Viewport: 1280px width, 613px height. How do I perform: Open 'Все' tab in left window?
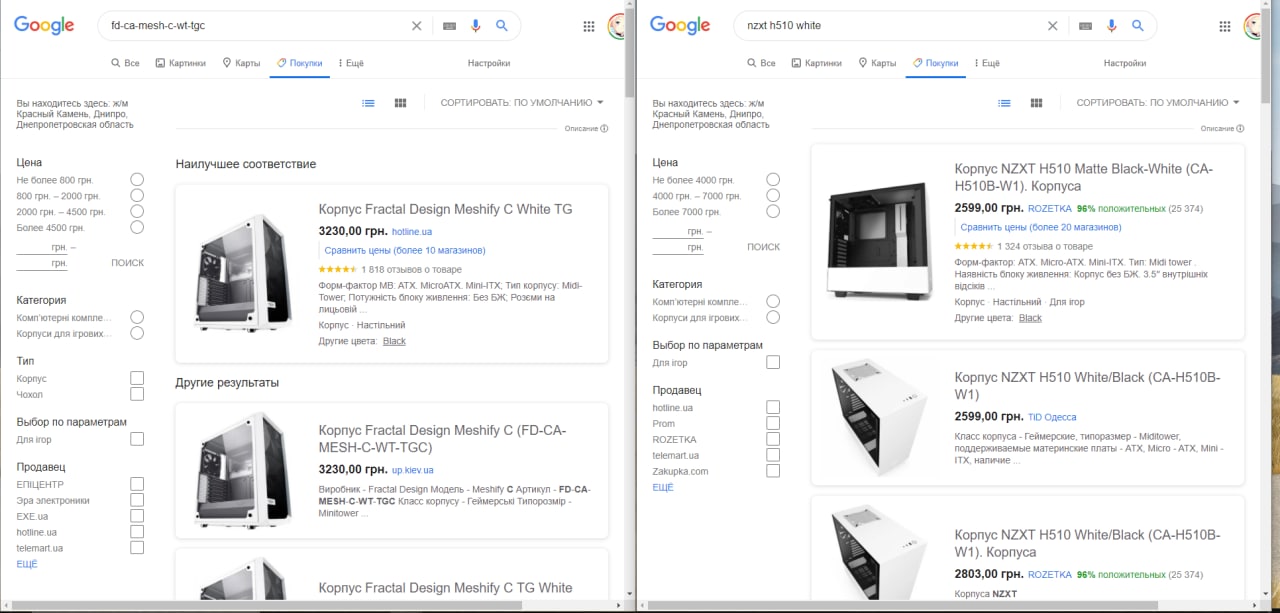125,63
